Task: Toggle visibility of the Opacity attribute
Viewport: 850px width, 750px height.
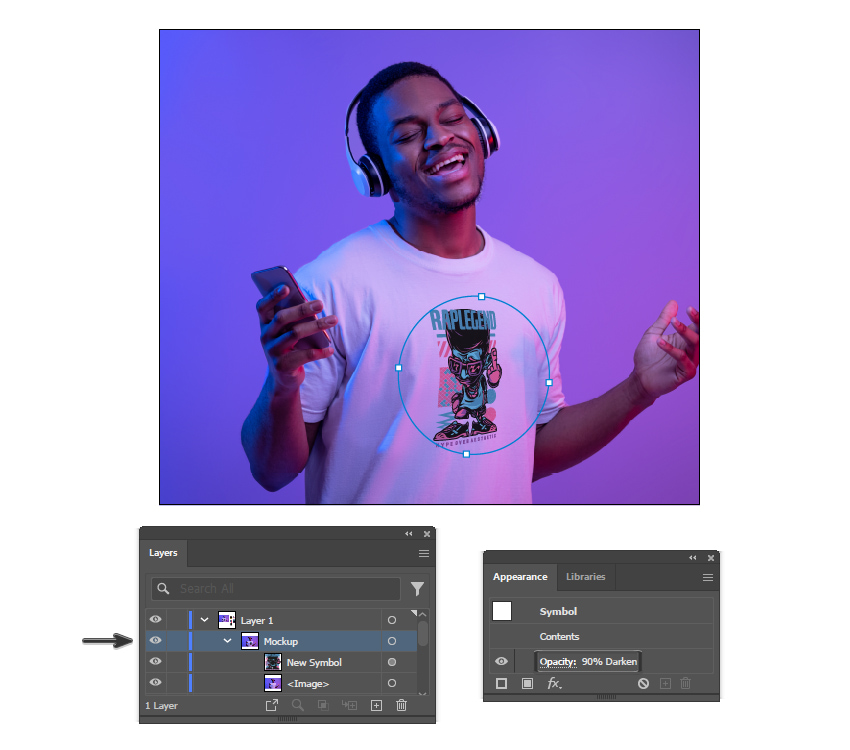Action: (x=502, y=661)
